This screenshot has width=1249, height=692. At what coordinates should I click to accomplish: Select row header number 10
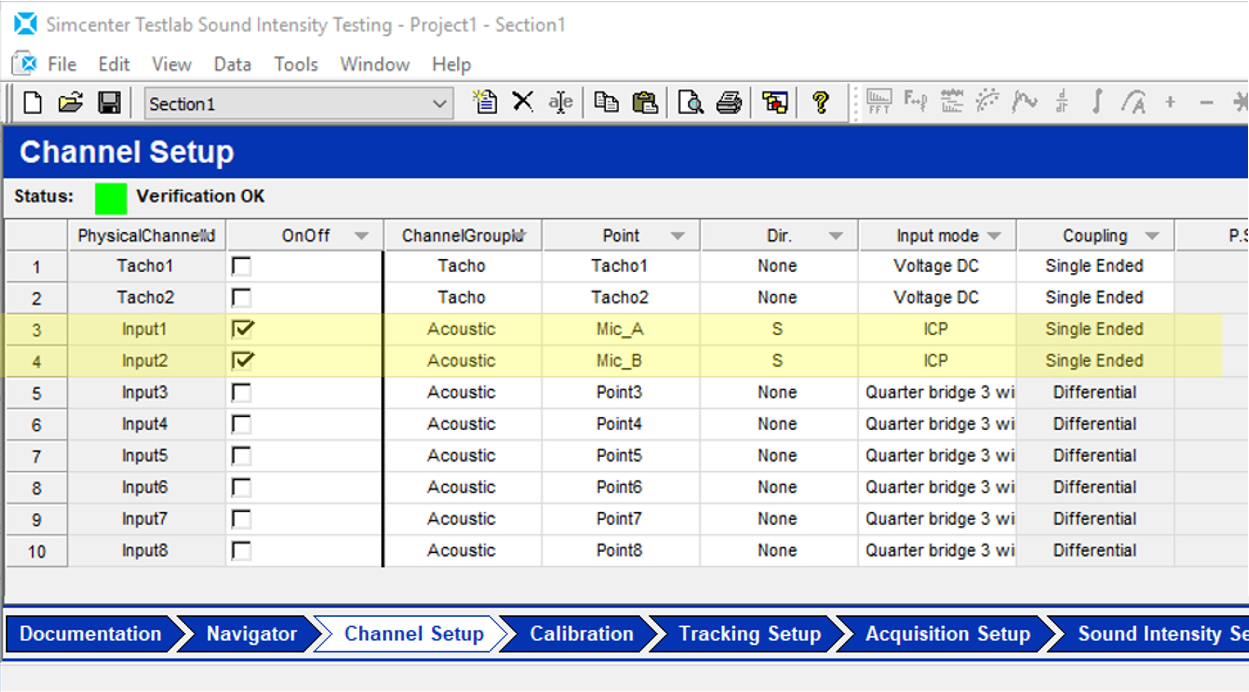point(37,551)
